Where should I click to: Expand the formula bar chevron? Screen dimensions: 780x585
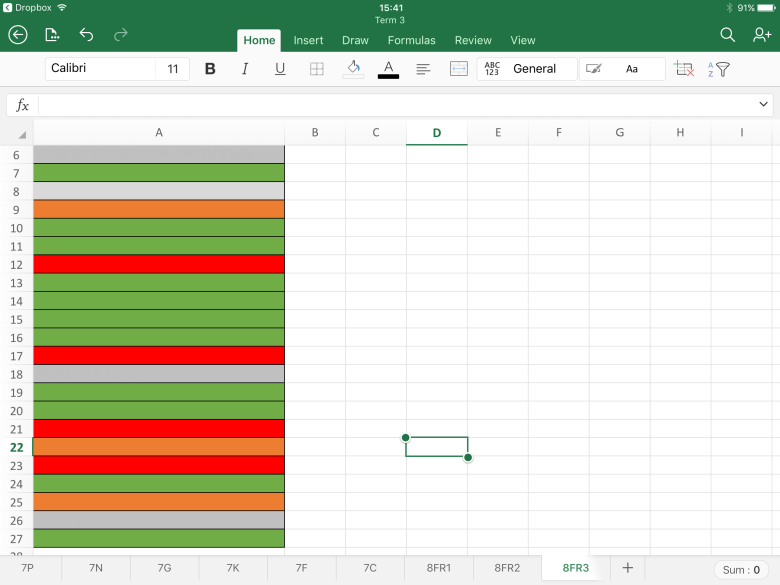point(764,104)
